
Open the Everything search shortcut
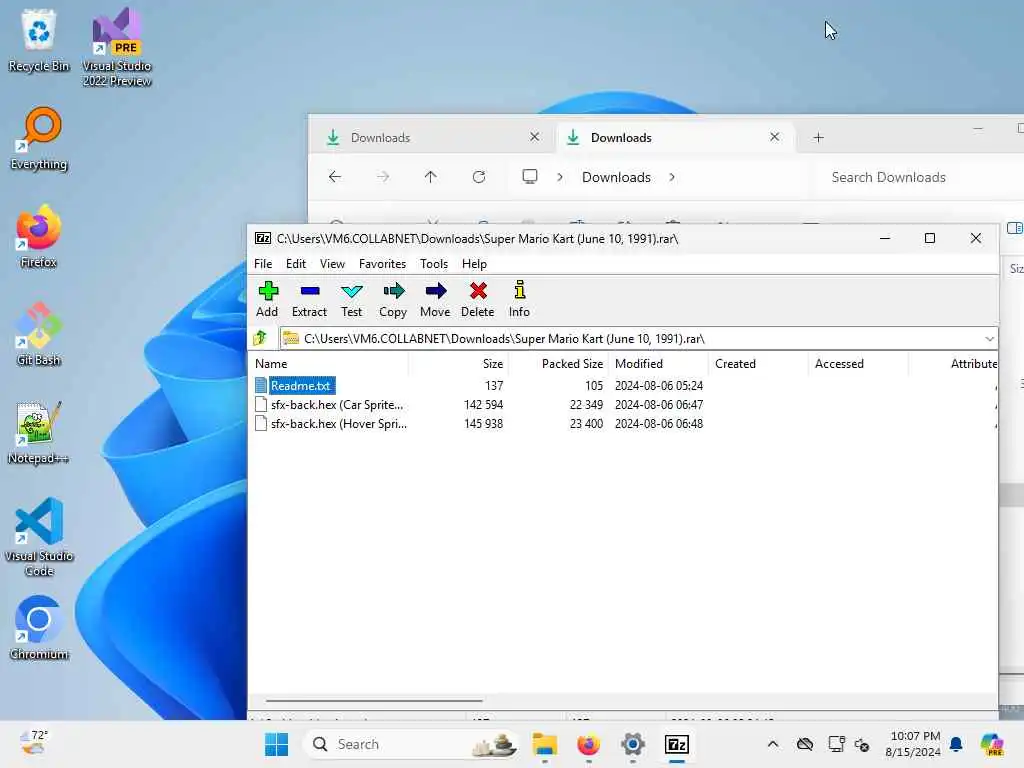[x=39, y=138]
